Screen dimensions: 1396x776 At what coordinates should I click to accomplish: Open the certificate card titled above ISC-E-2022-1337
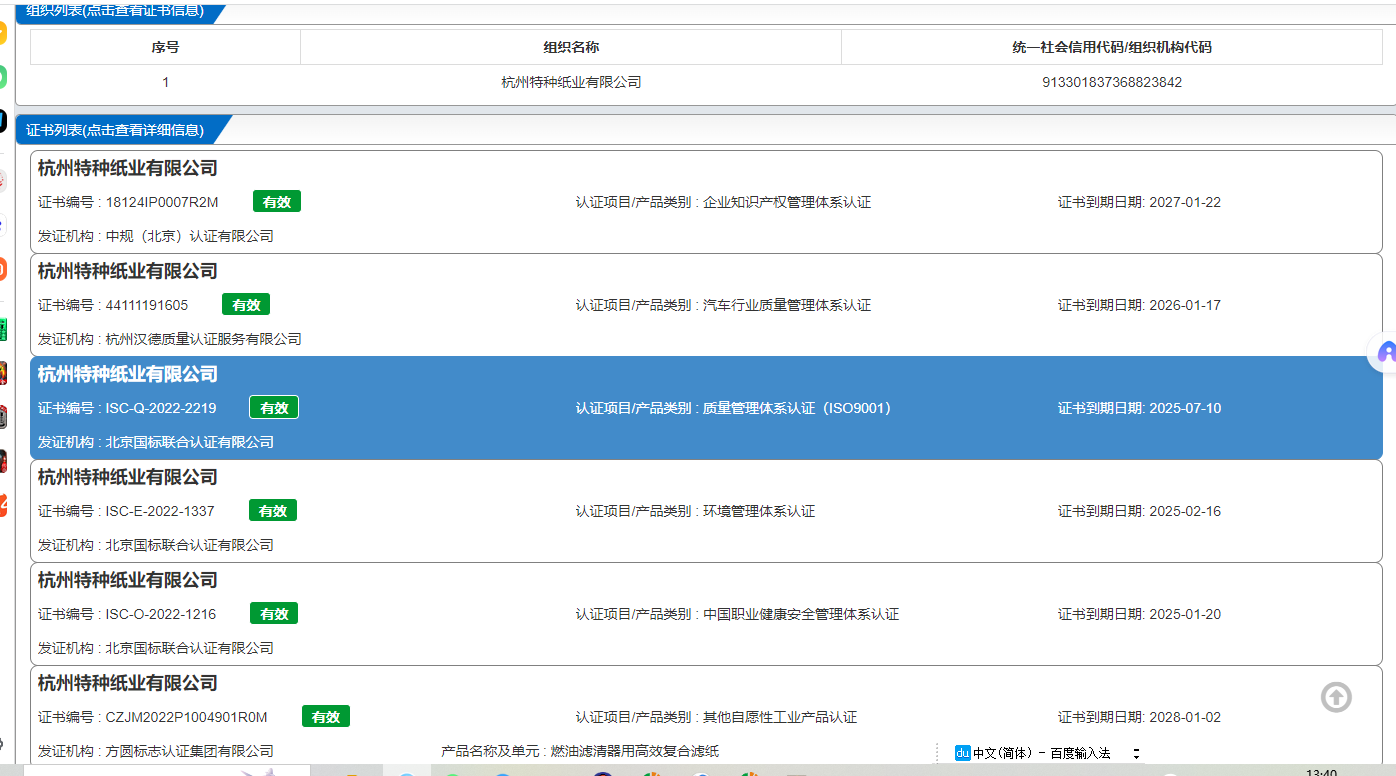[x=128, y=477]
